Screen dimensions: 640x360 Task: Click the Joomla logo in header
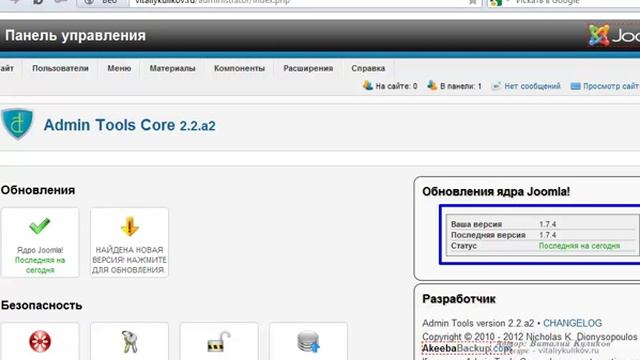pos(613,36)
